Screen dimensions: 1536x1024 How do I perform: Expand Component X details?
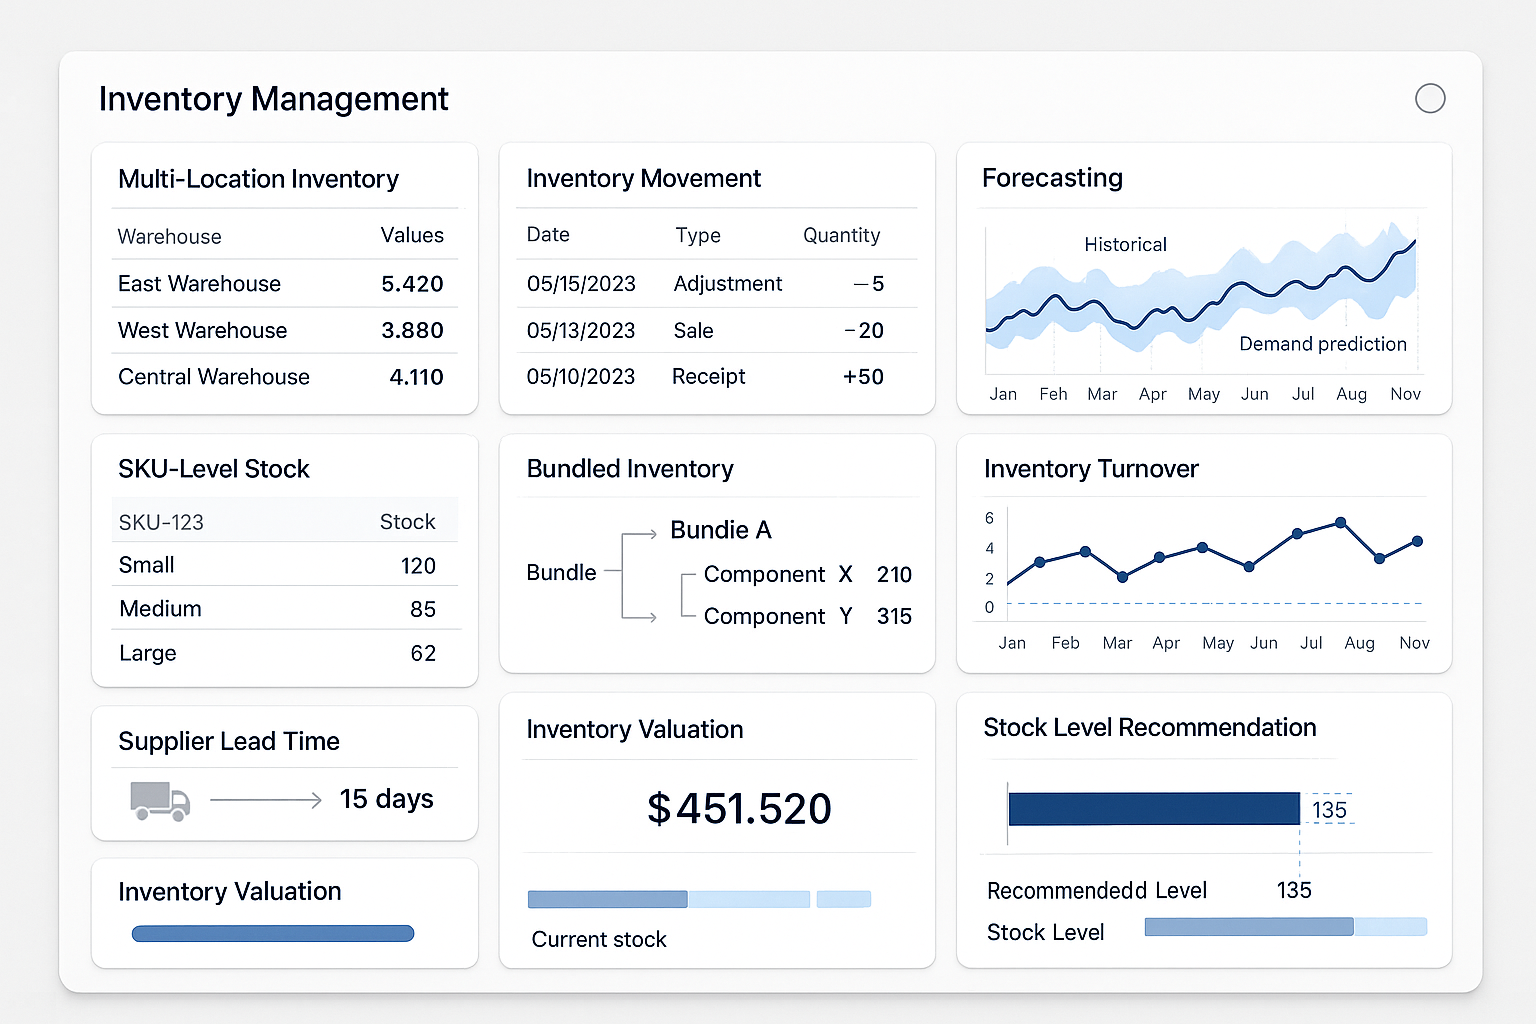click(x=765, y=574)
